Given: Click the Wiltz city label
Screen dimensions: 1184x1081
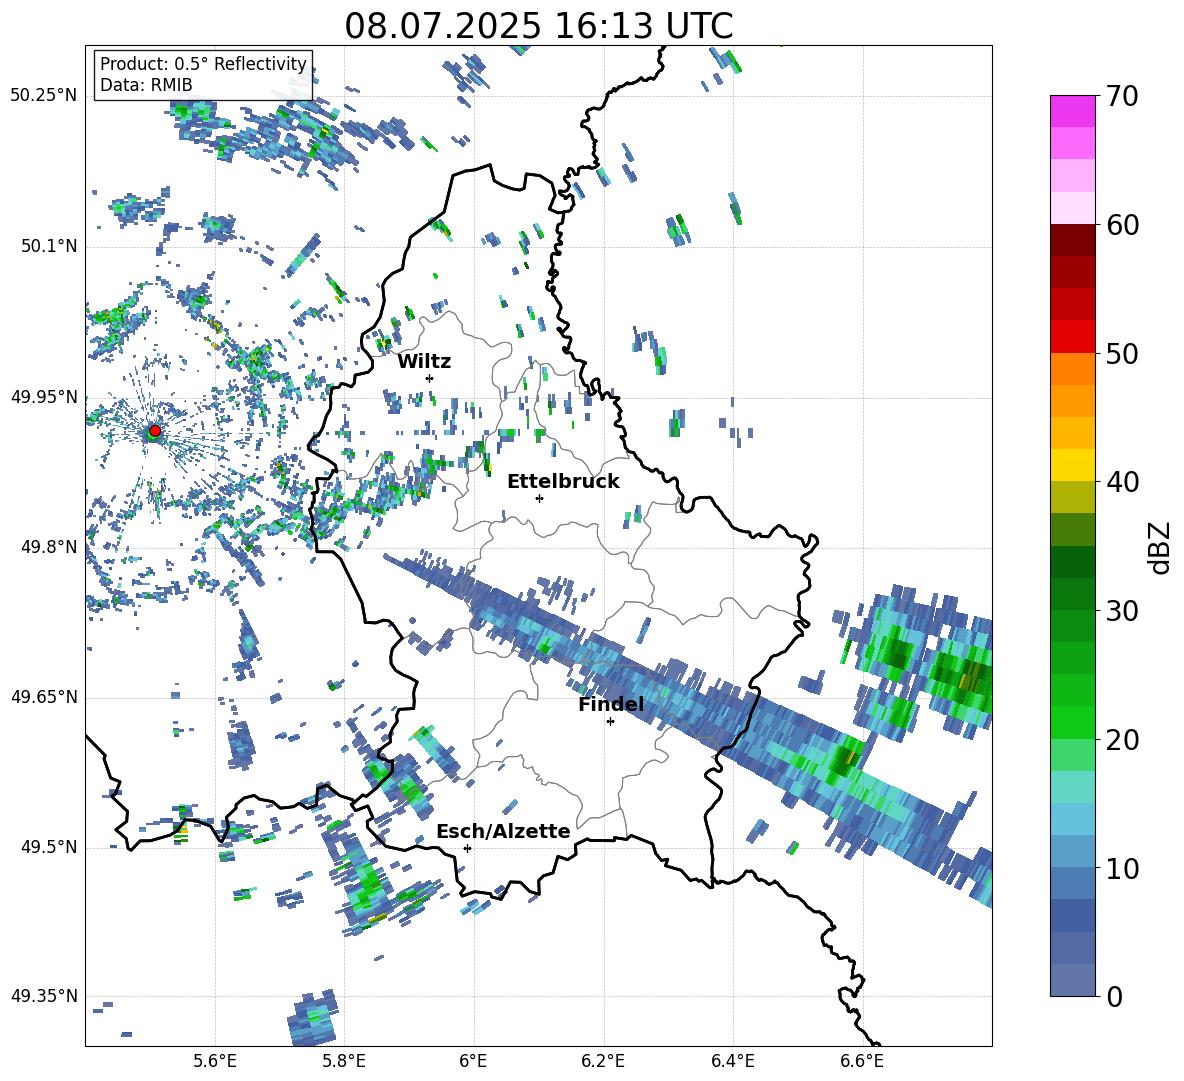Looking at the screenshot, I should pos(424,362).
